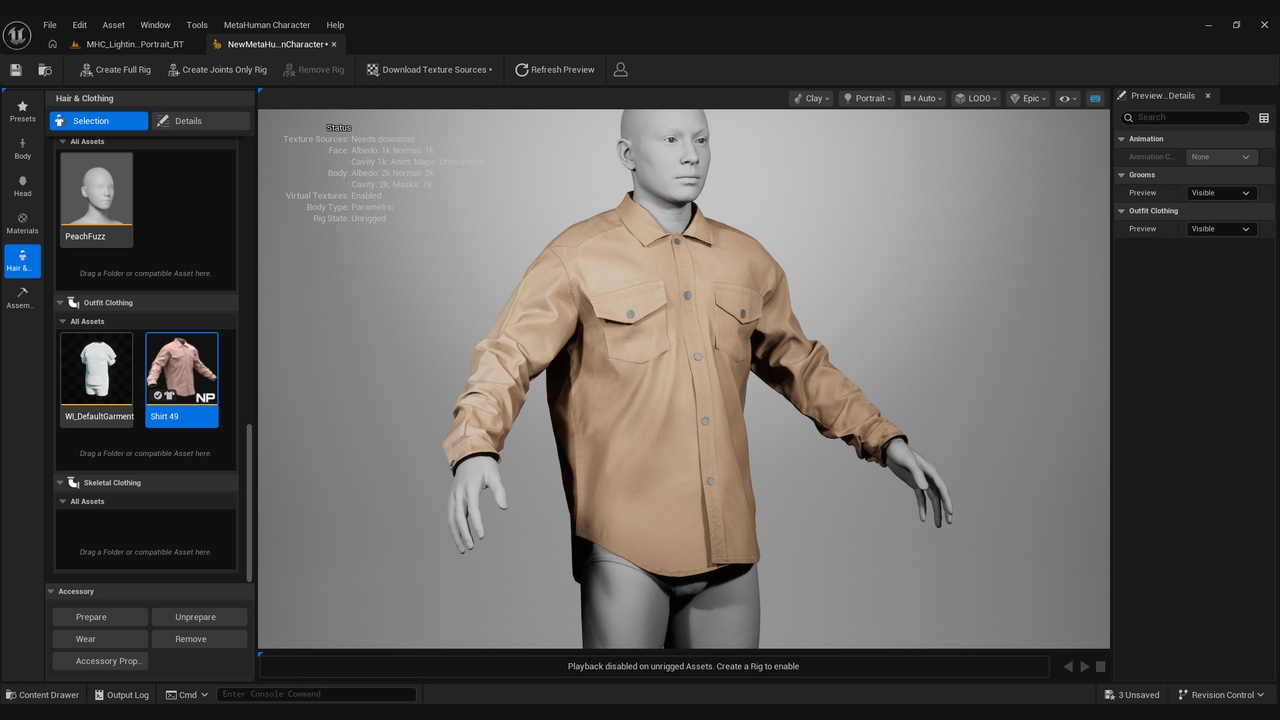Screen dimensions: 1280x720
Task: Open the Tools menu
Action: coord(197,25)
